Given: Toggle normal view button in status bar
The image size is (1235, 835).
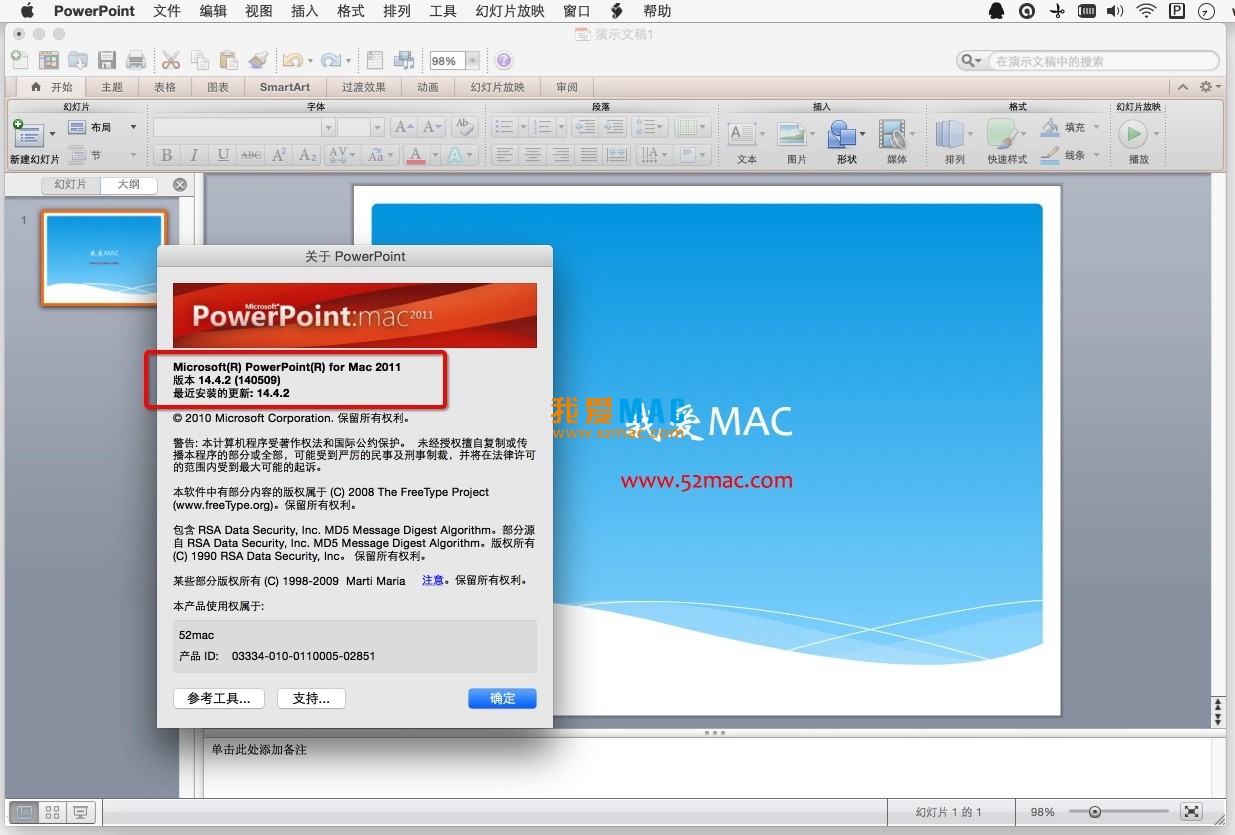Looking at the screenshot, I should [25, 812].
